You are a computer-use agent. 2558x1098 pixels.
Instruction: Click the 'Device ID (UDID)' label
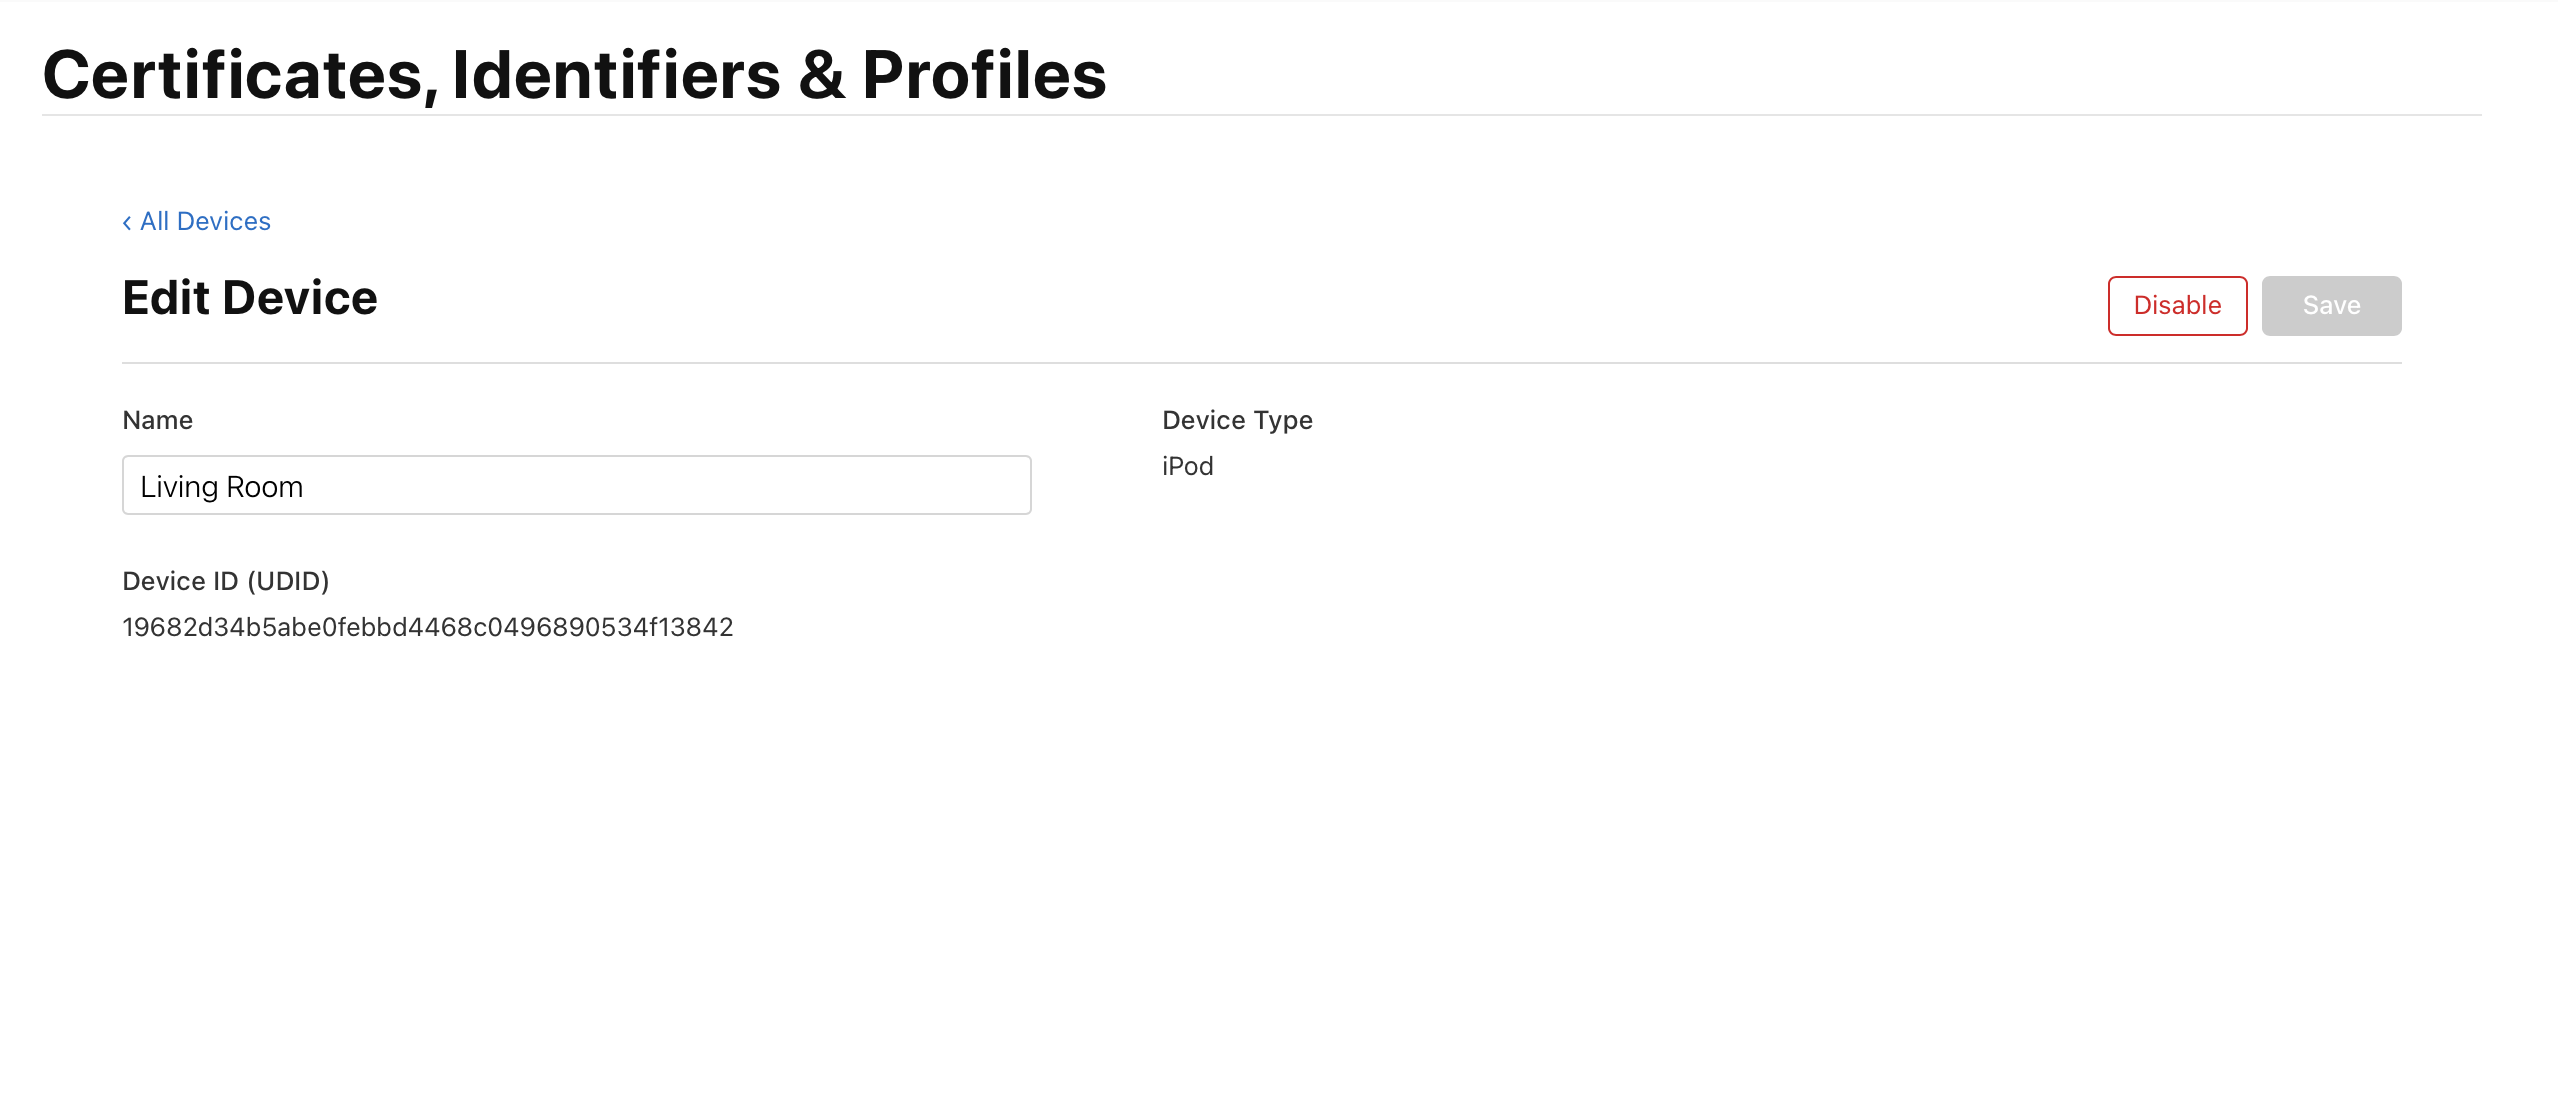click(225, 581)
